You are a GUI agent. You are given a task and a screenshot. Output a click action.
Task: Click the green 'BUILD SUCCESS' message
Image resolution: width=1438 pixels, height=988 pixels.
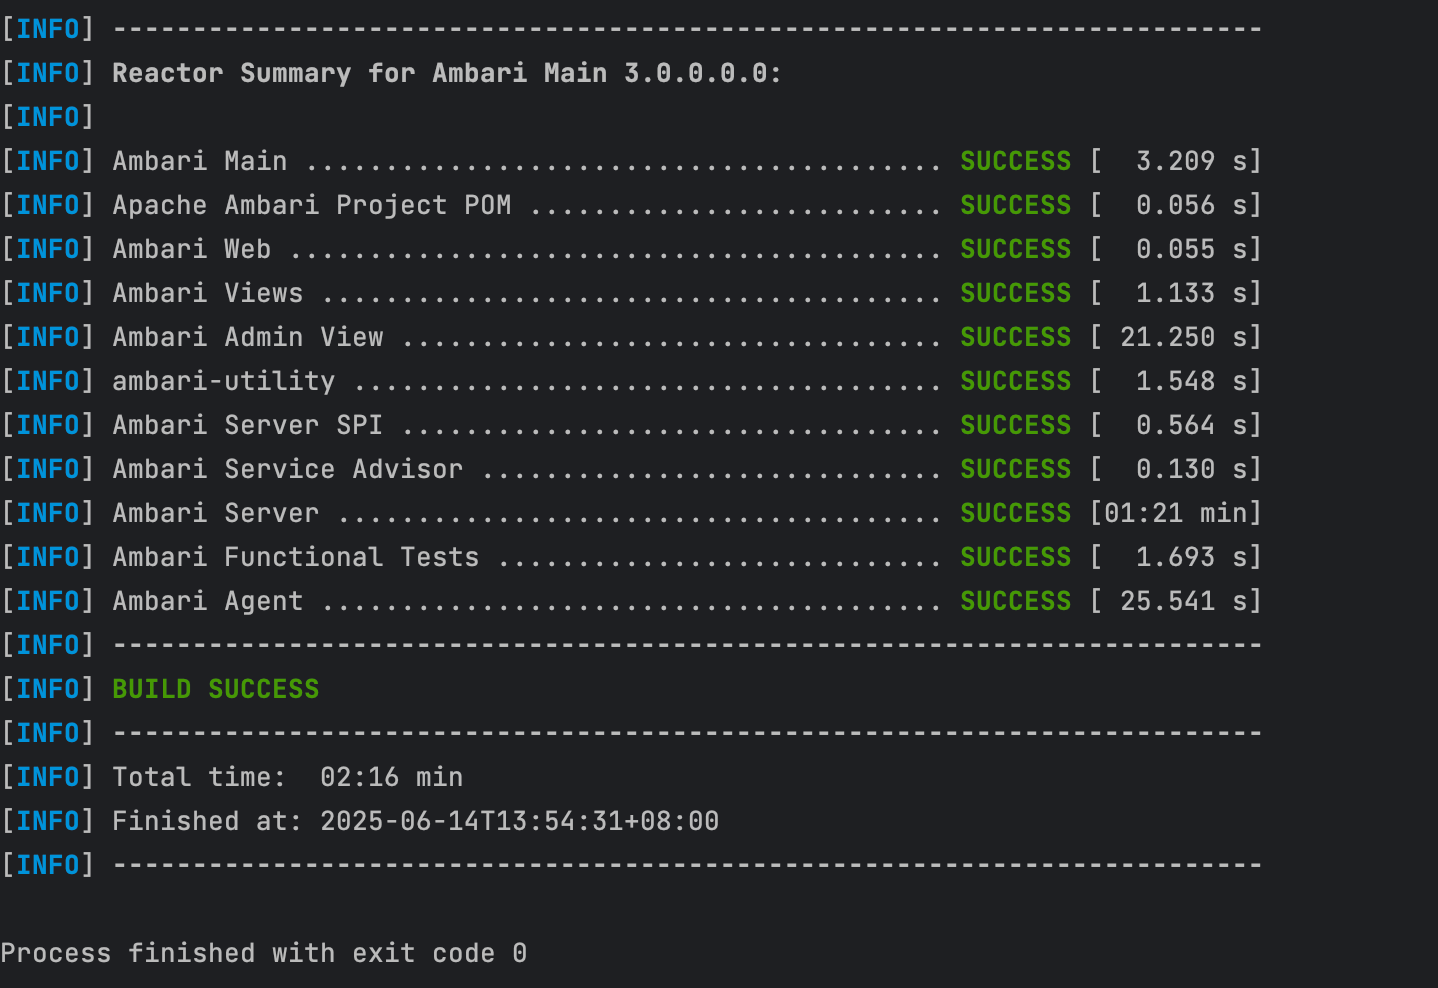click(216, 689)
